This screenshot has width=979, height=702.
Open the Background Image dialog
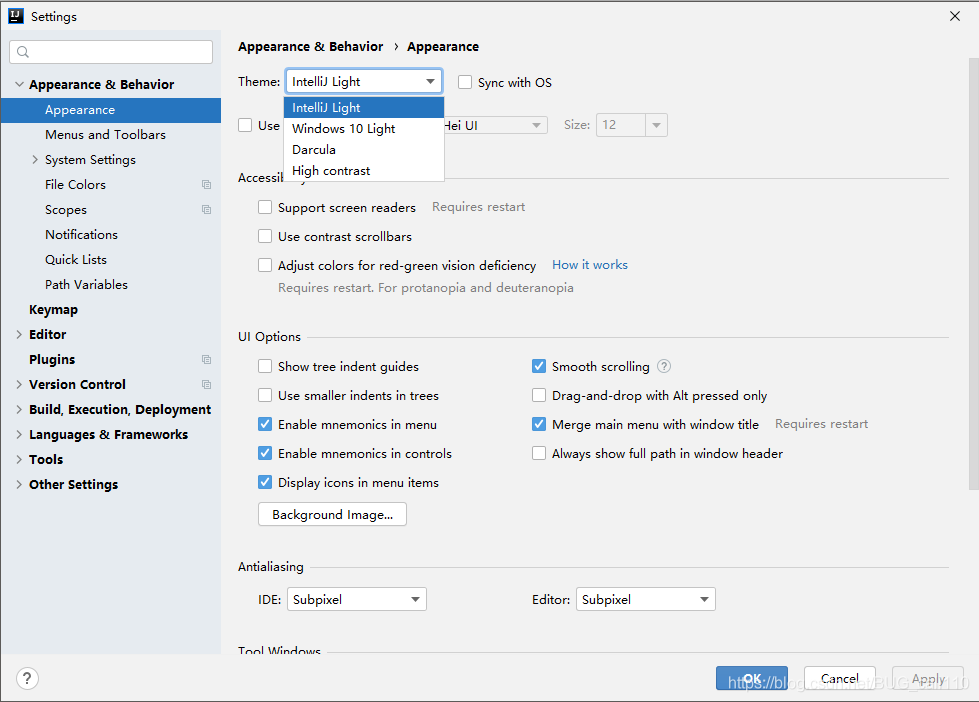(x=331, y=514)
